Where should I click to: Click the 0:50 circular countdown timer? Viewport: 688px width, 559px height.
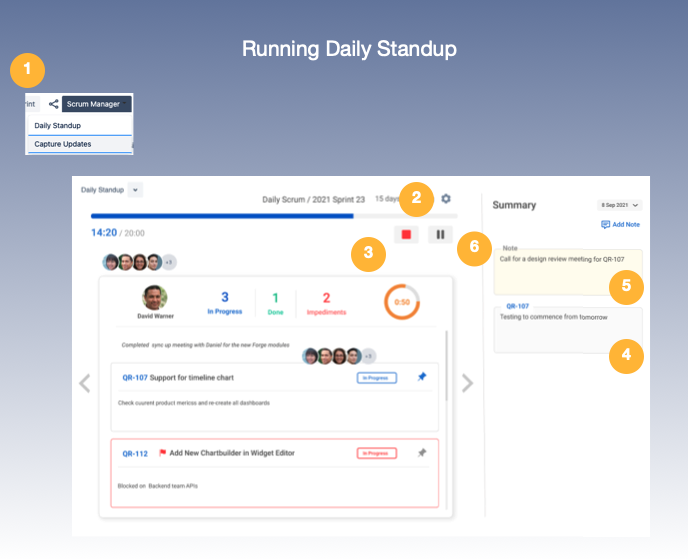coord(401,301)
